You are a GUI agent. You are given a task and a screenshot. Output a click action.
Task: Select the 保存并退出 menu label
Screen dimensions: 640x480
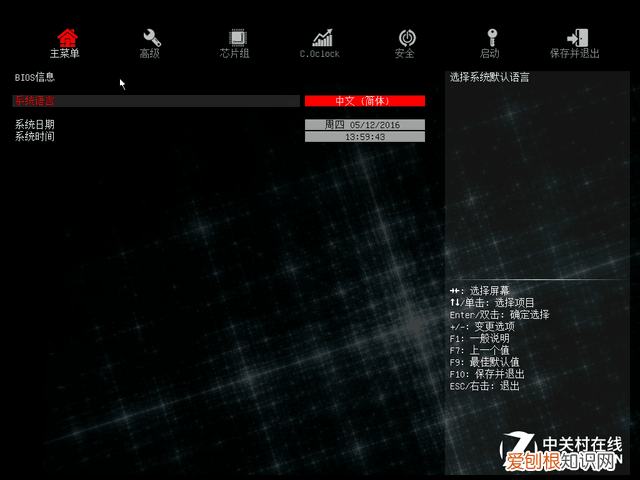pyautogui.click(x=575, y=54)
